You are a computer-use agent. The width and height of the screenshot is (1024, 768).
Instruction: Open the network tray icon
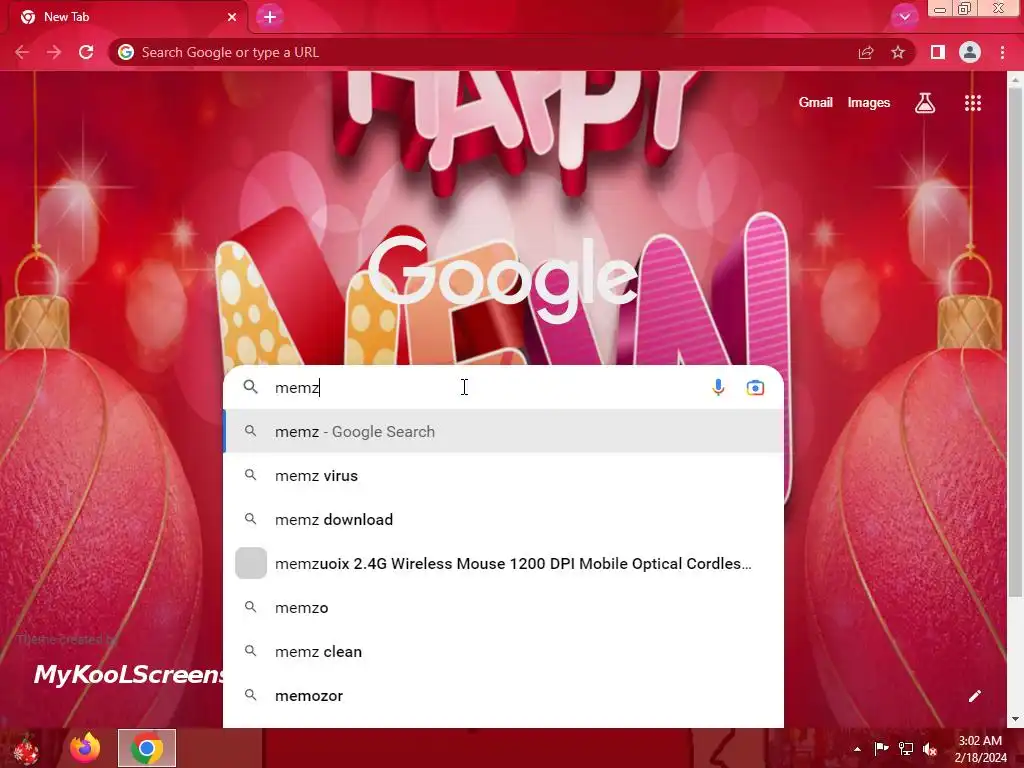coord(906,748)
